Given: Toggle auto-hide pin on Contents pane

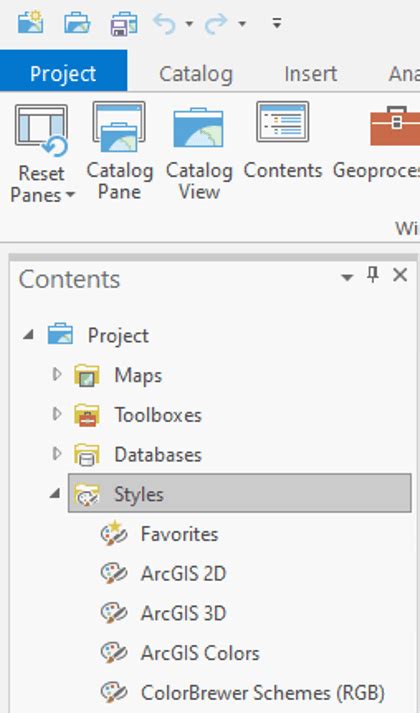Looking at the screenshot, I should [373, 275].
